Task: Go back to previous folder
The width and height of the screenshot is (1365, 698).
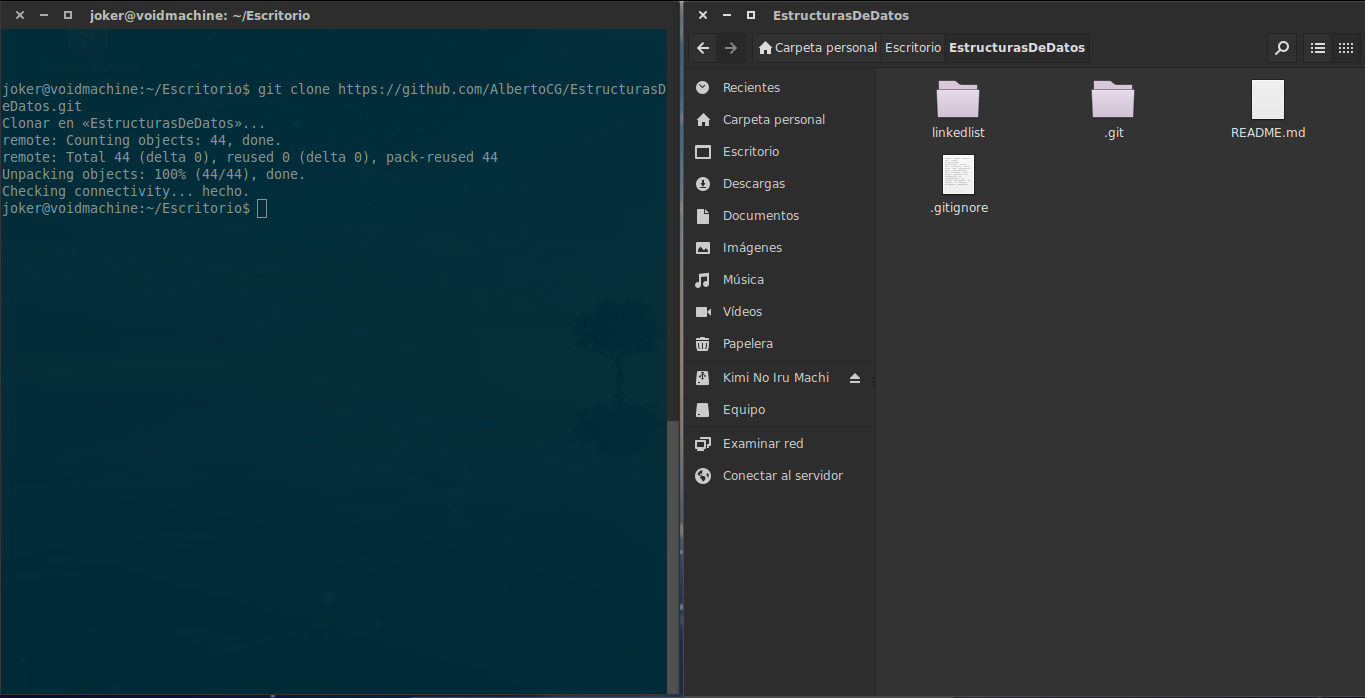Action: 703,47
